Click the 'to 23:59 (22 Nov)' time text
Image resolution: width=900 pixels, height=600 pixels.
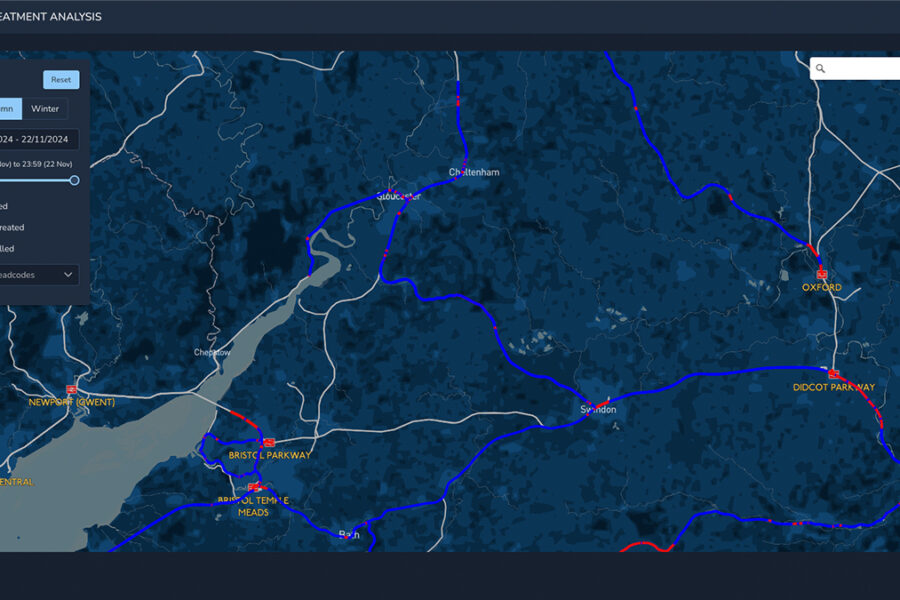[x=43, y=164]
